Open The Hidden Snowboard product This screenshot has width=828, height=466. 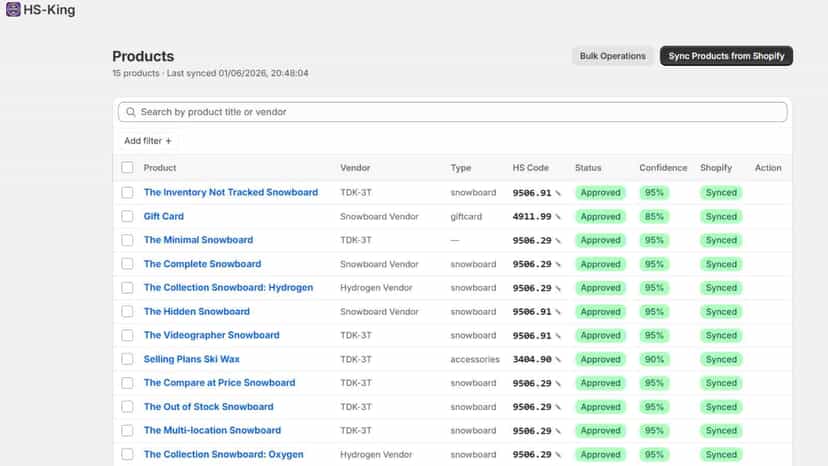[196, 311]
